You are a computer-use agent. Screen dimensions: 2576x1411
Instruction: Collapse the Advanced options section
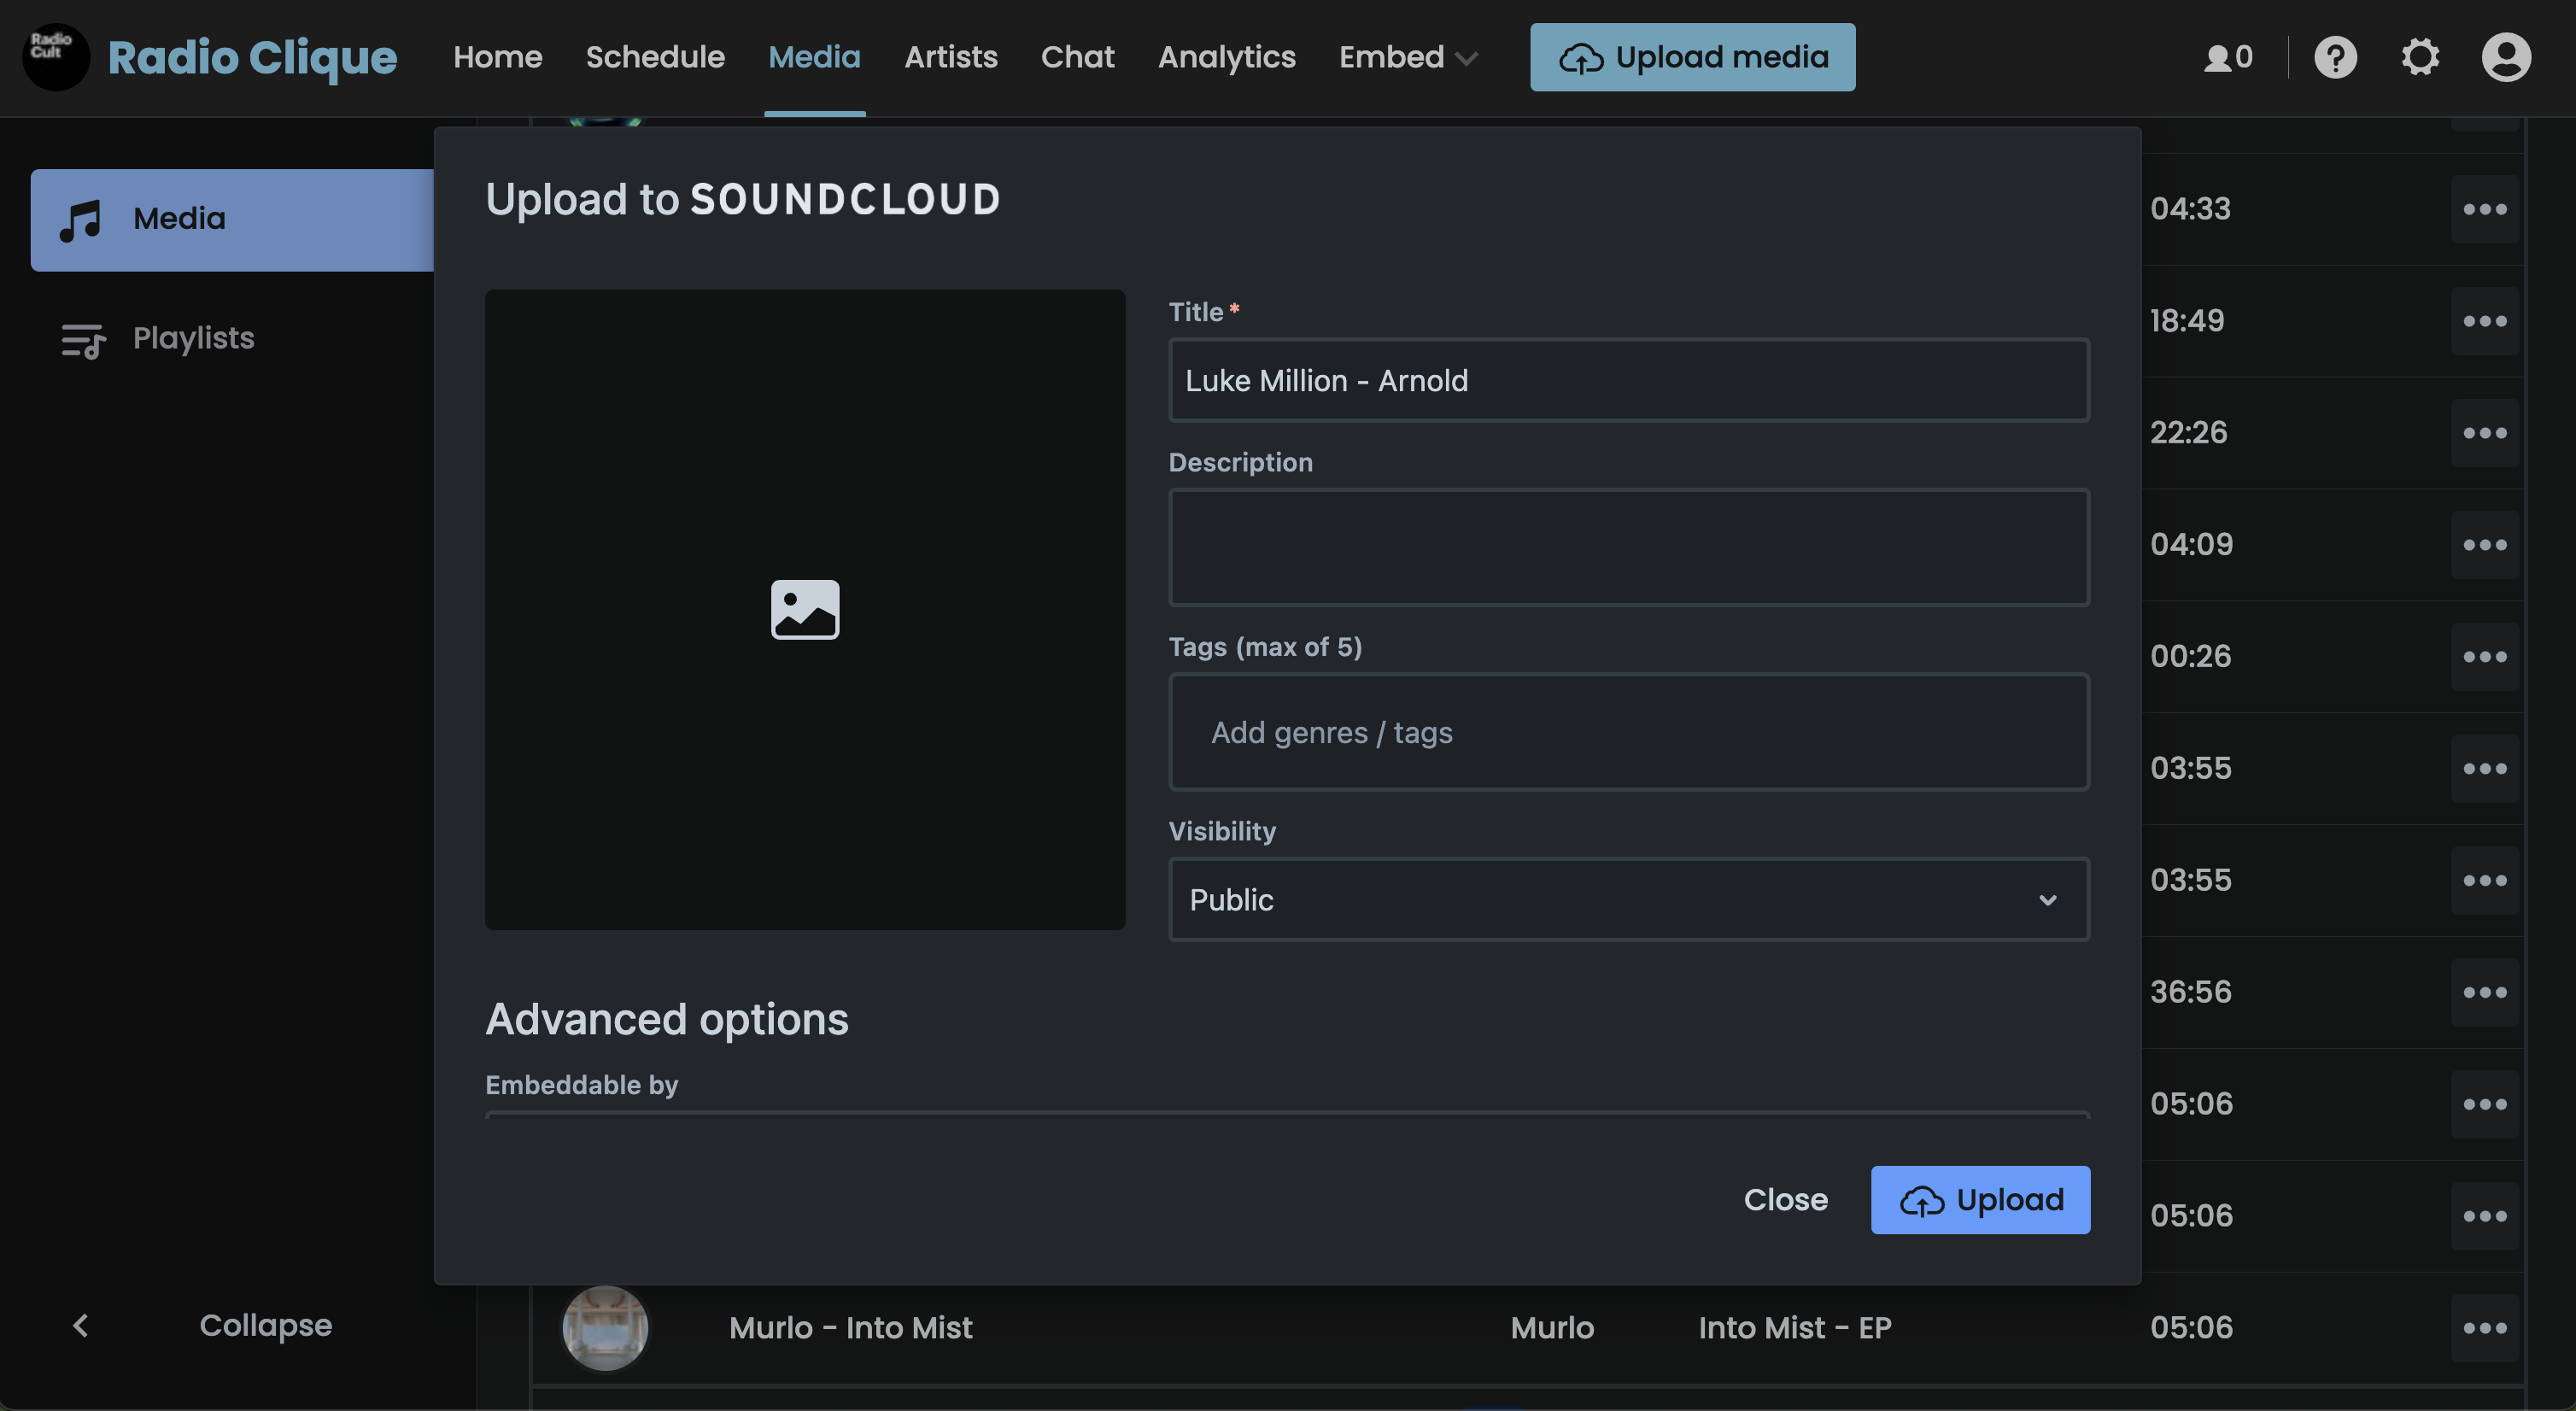(x=665, y=1016)
